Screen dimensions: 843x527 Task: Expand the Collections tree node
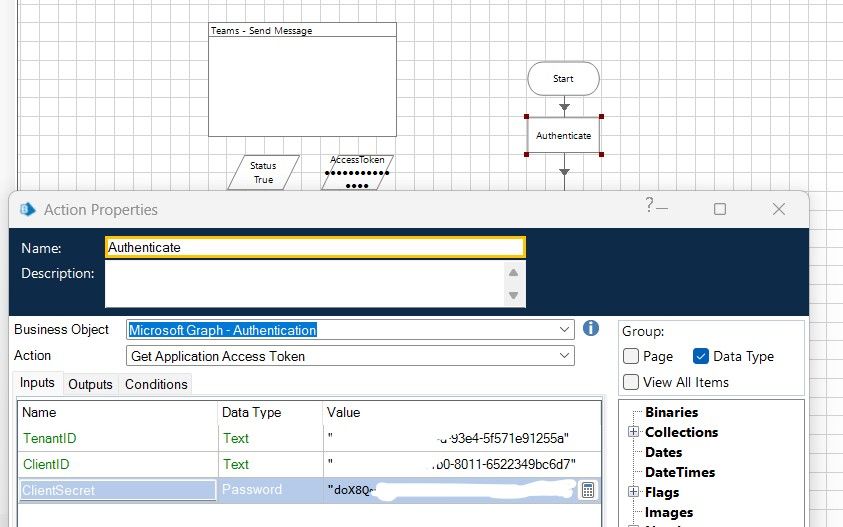pyautogui.click(x=632, y=432)
